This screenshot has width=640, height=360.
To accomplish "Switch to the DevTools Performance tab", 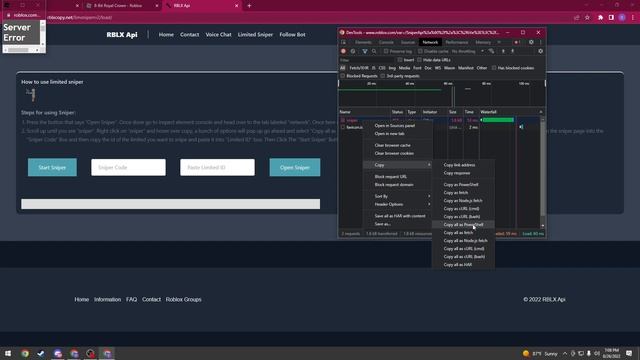I will pyautogui.click(x=457, y=42).
